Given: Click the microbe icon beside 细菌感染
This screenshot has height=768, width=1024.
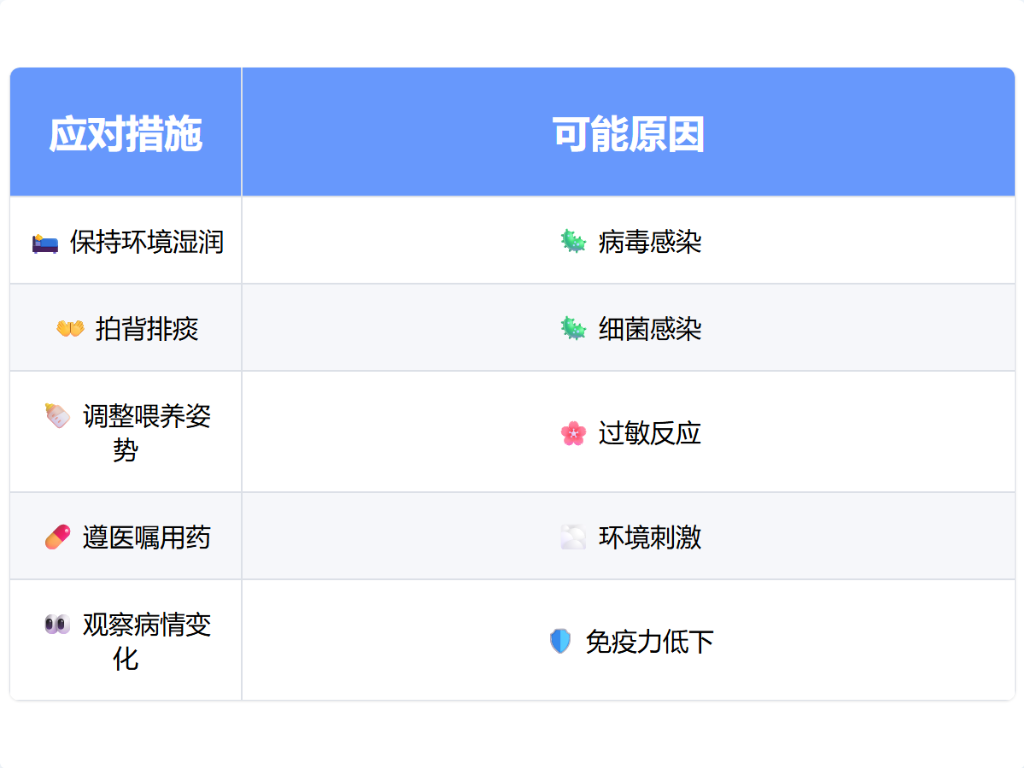Looking at the screenshot, I should [573, 329].
